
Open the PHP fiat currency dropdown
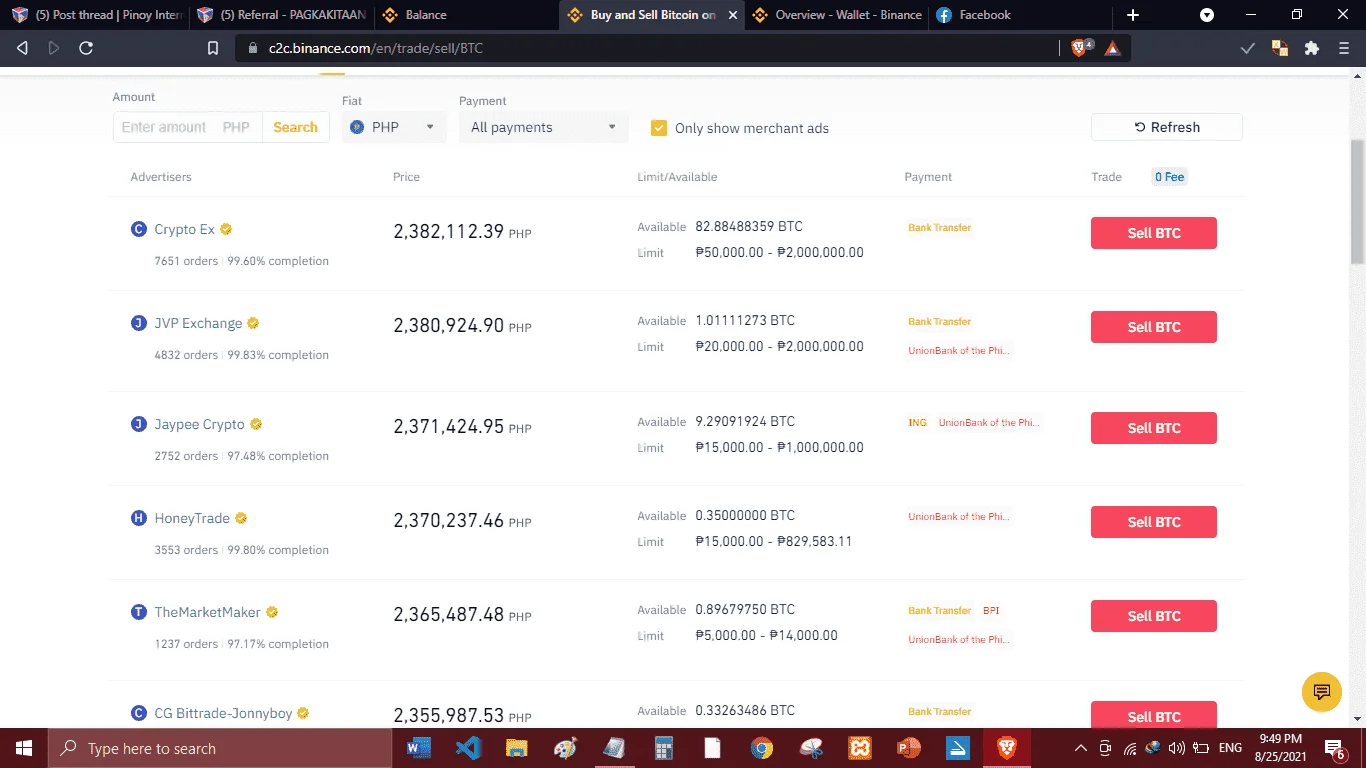click(x=394, y=127)
